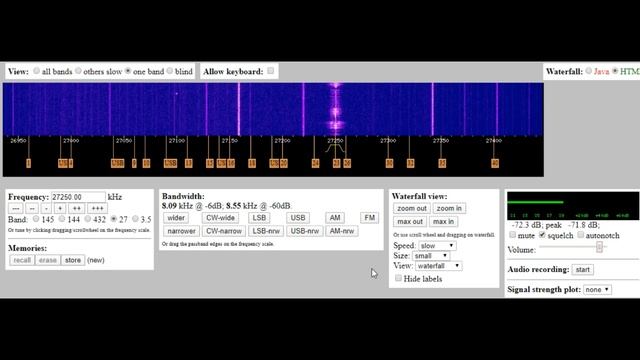Select AM-nrw mode

pos(342,231)
